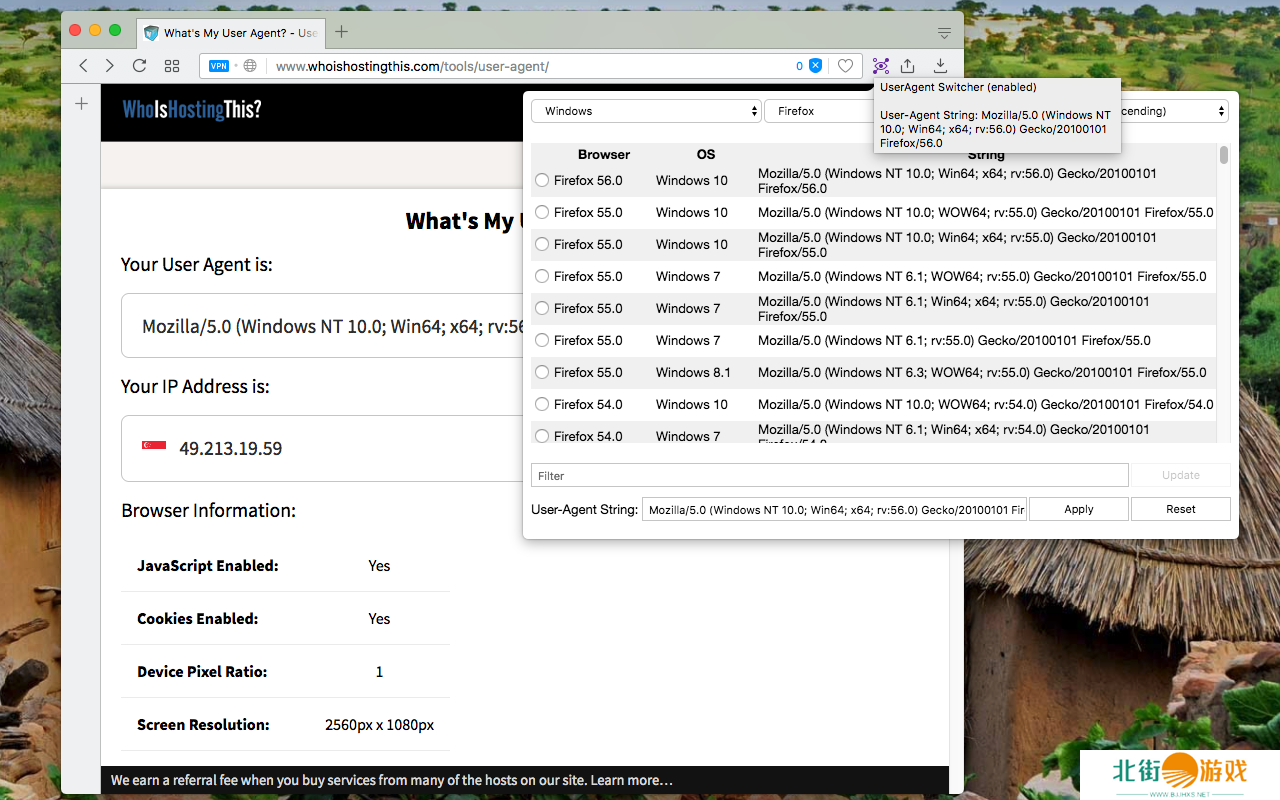
Task: Open the Speed Dial grid view
Action: [x=172, y=66]
